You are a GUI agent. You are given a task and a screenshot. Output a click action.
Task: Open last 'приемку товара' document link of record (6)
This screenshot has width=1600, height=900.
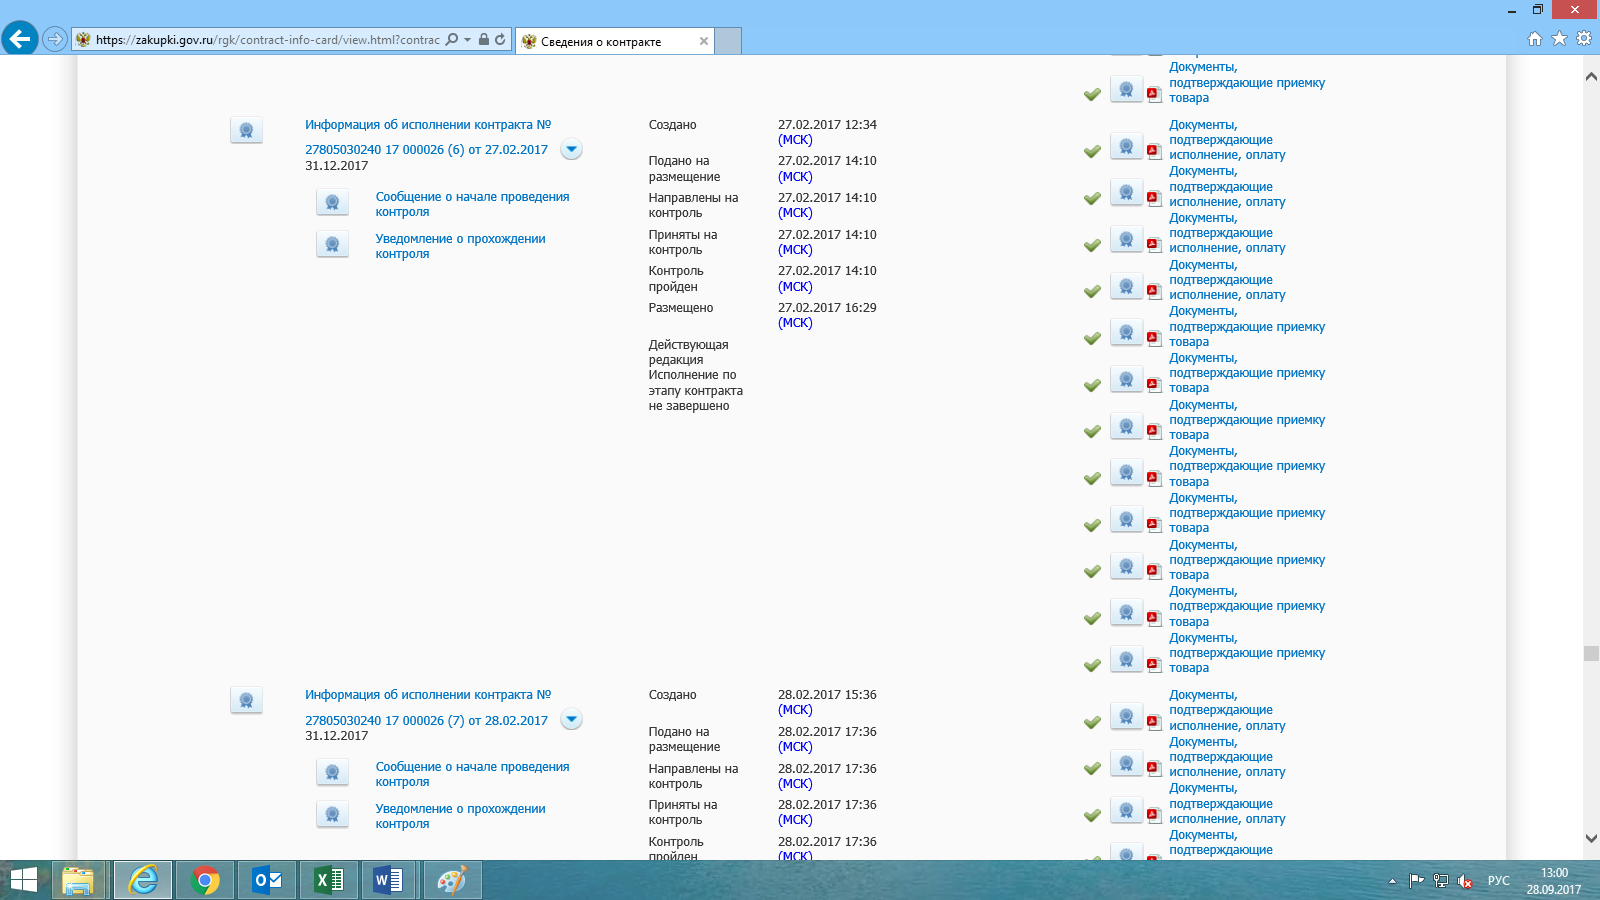pos(1247,653)
